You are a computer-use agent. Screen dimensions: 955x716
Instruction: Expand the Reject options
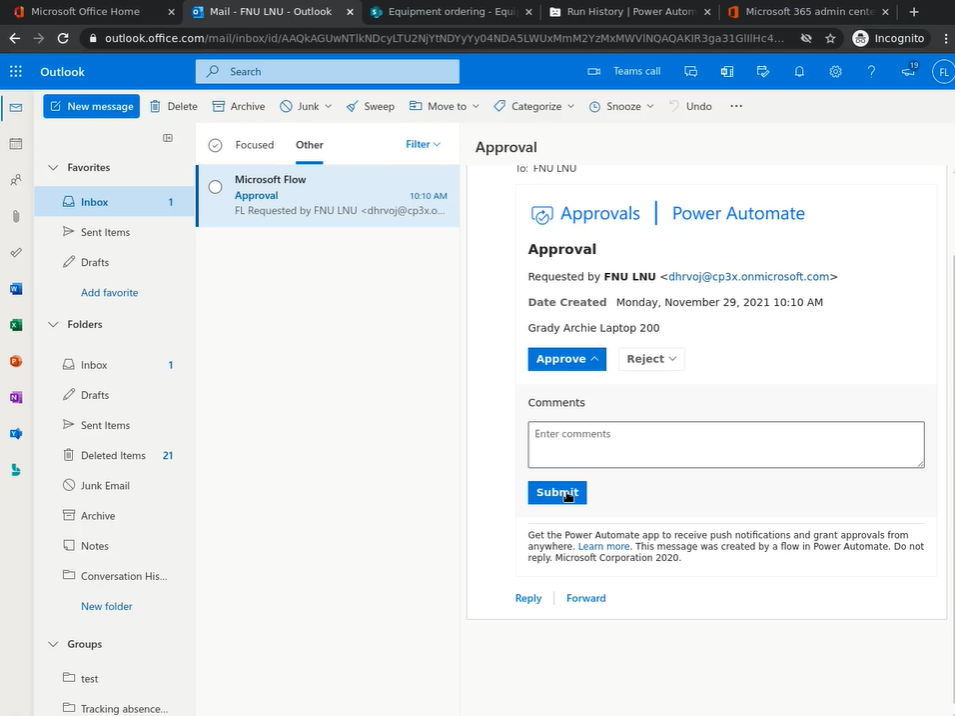651,359
